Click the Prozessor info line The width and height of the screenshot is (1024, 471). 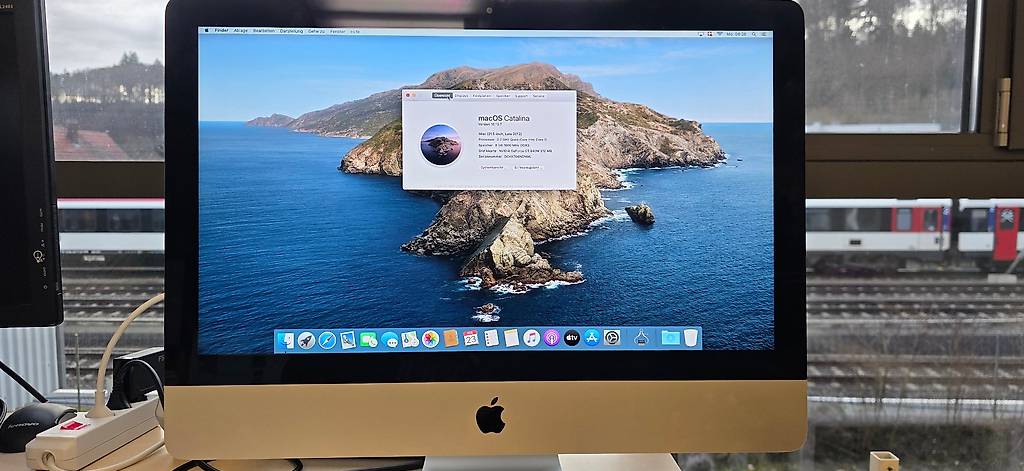513,139
